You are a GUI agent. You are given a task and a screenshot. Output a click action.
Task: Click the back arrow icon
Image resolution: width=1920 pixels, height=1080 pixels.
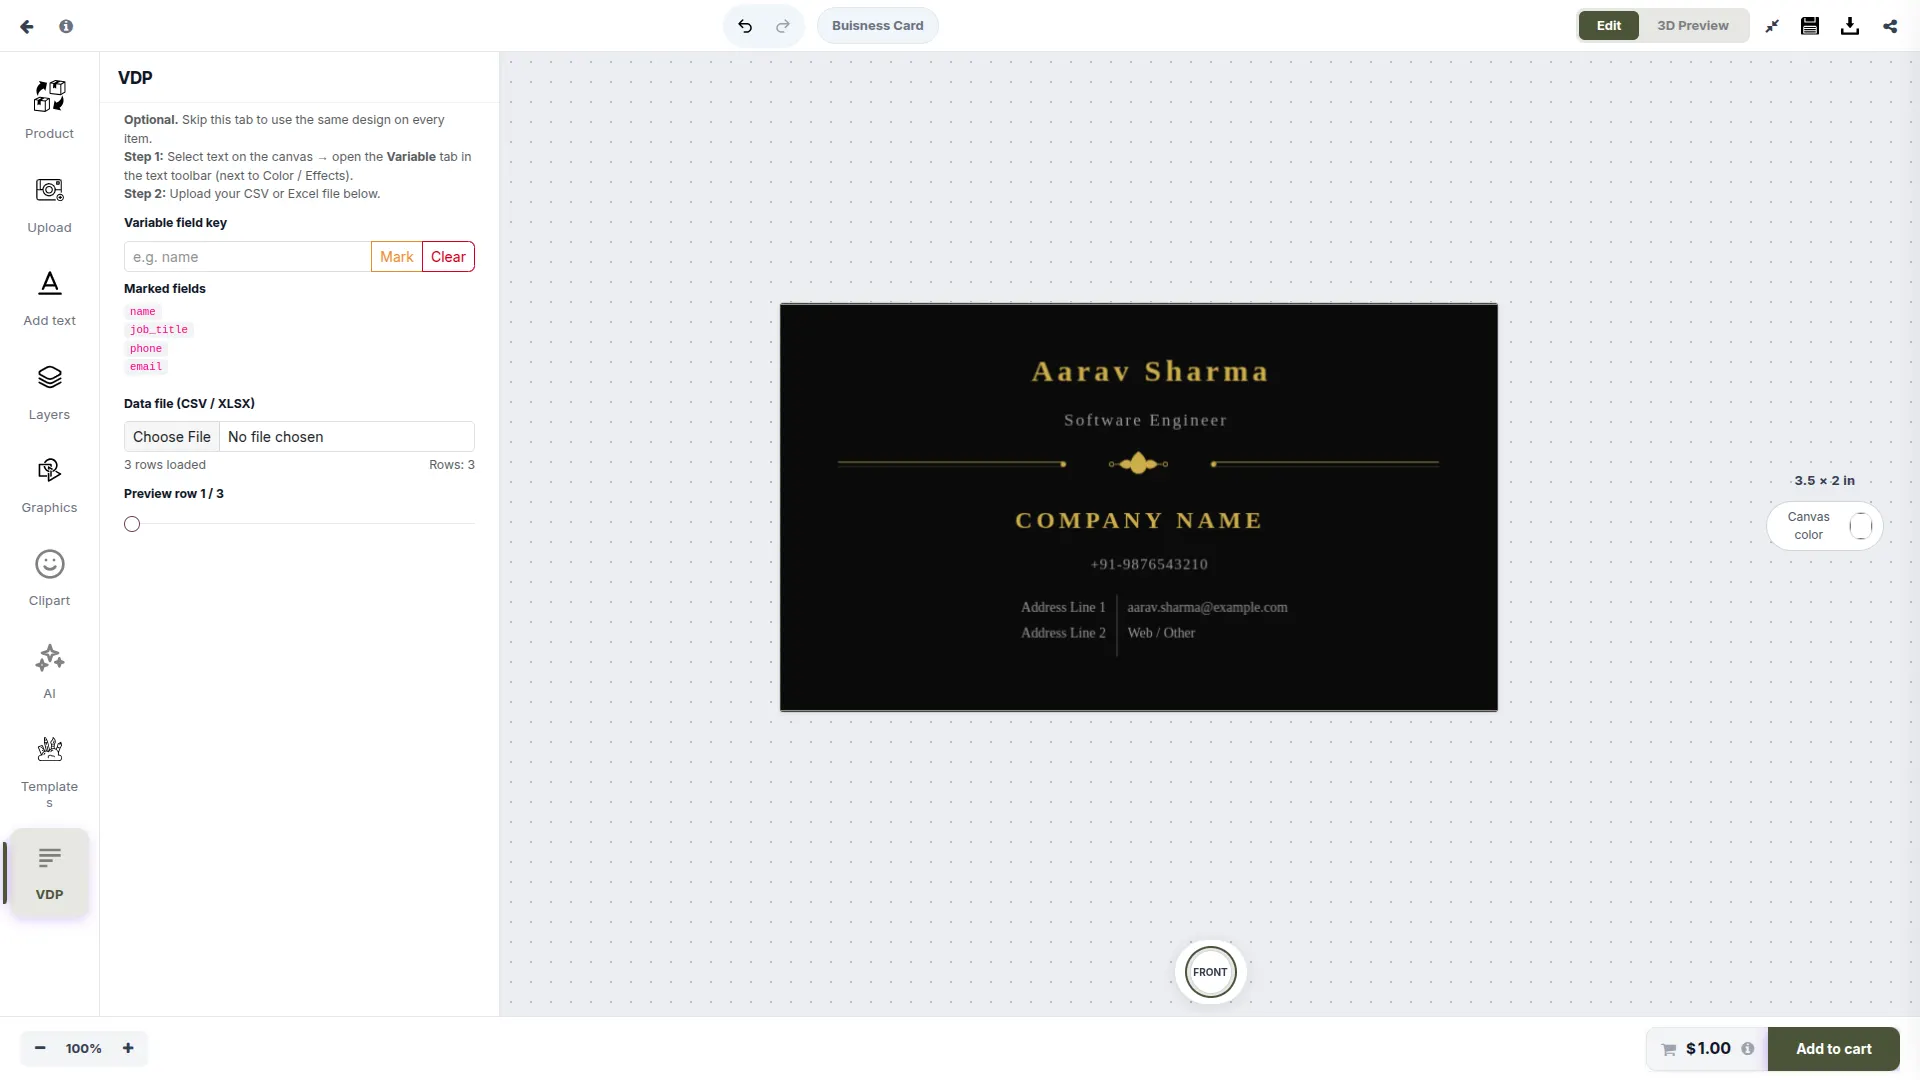[x=27, y=26]
